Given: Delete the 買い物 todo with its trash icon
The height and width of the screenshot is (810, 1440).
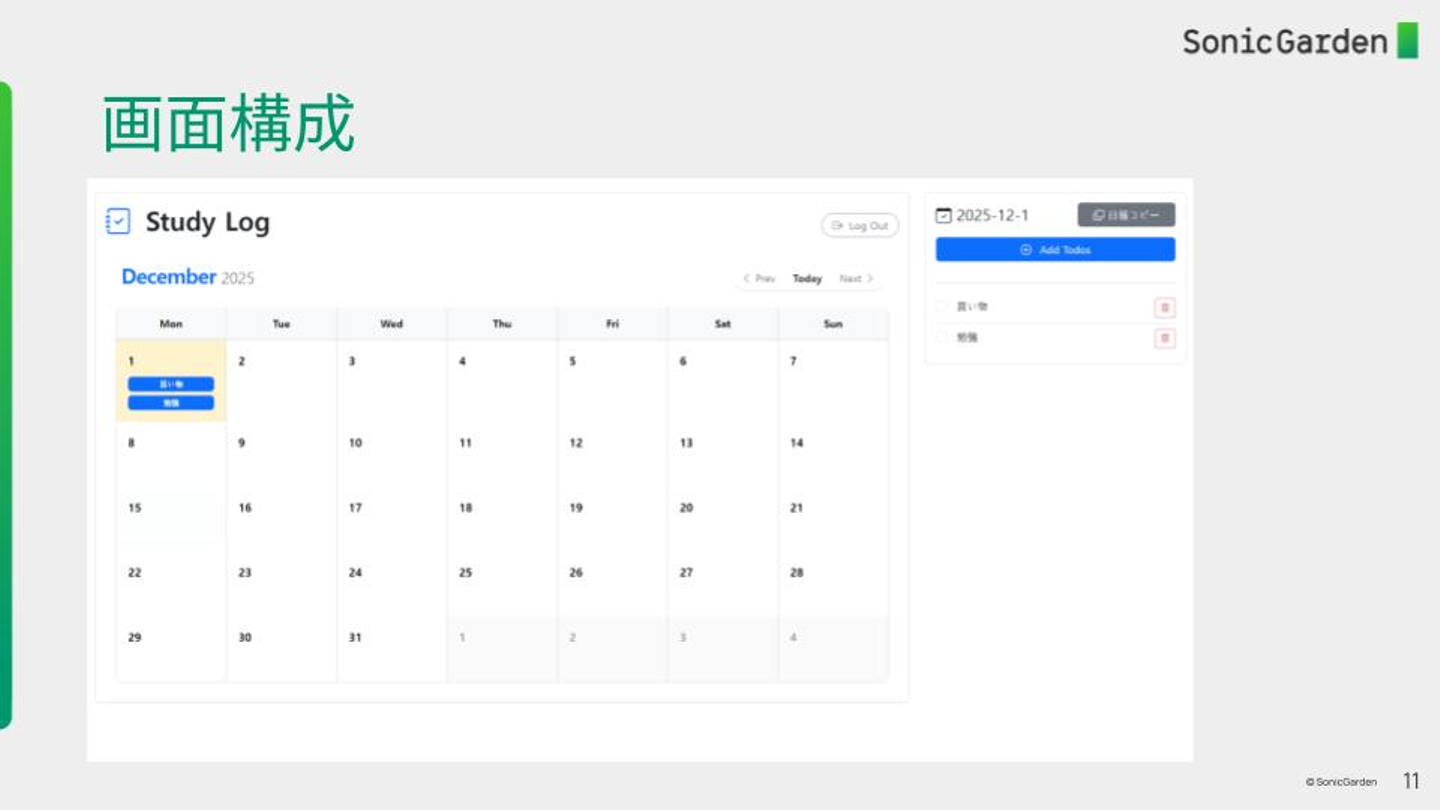Looking at the screenshot, I should pos(1164,308).
